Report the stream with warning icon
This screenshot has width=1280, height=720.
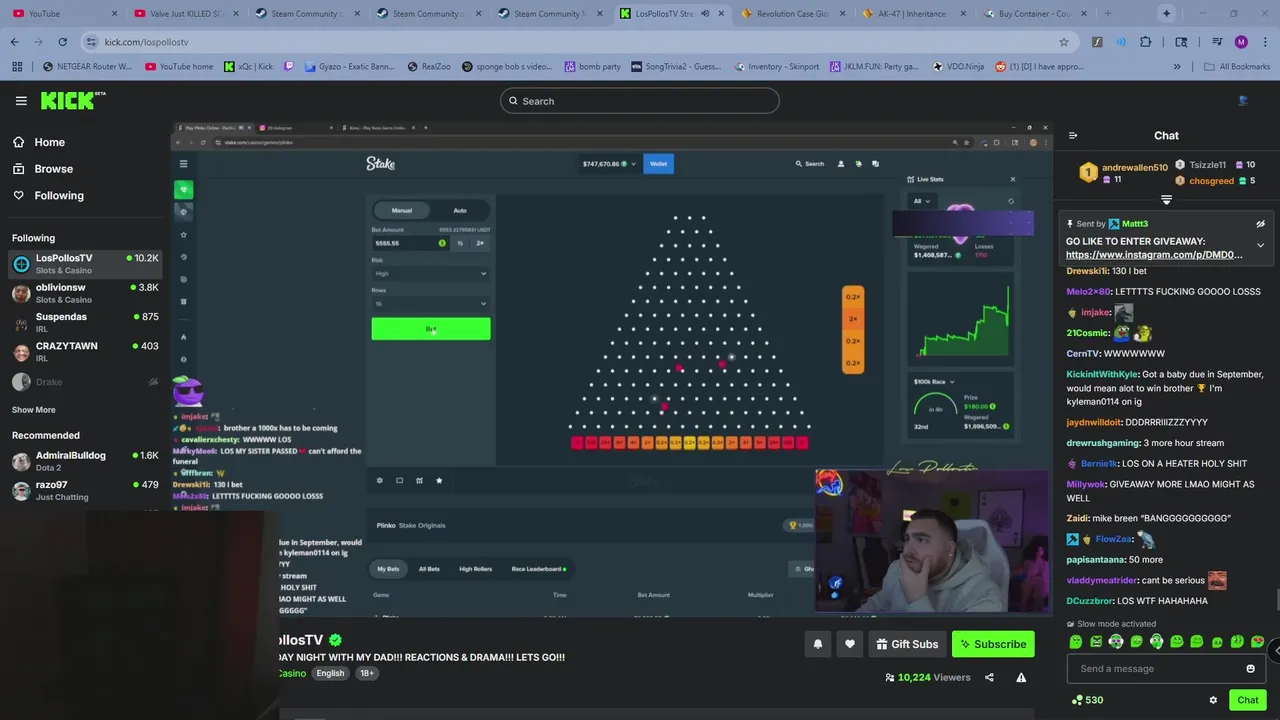pos(1021,677)
